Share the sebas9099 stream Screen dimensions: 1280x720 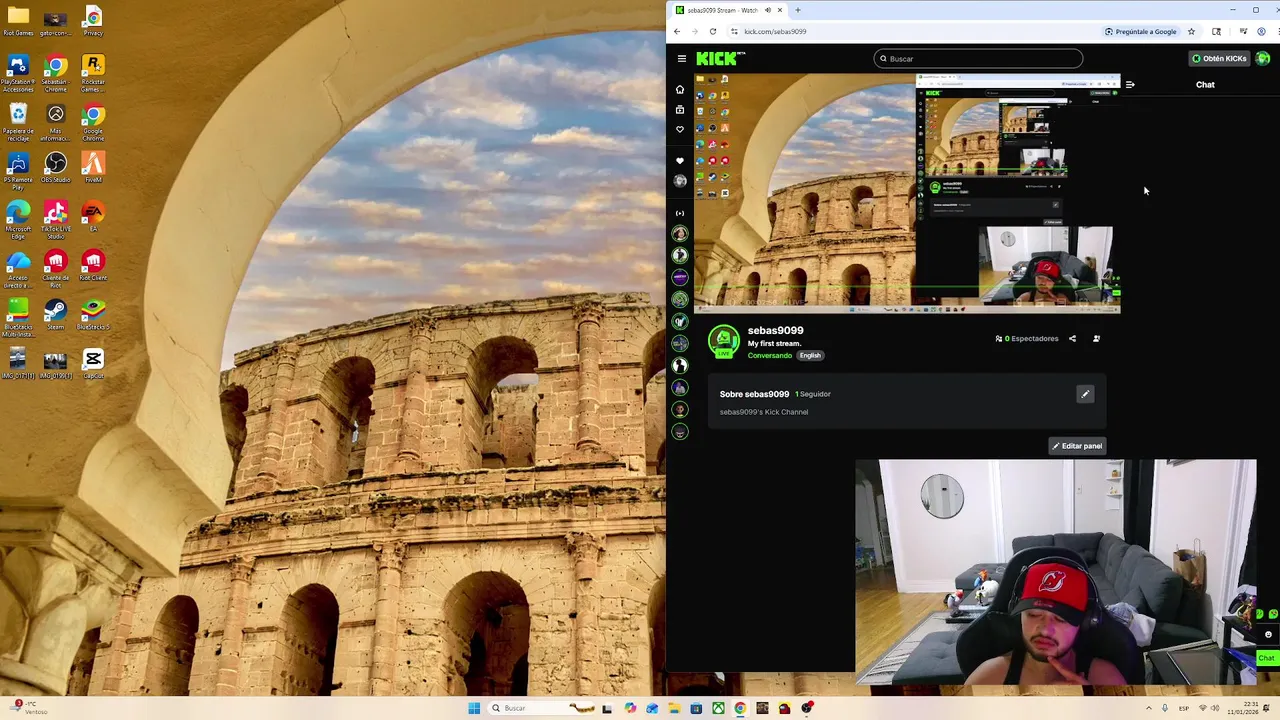tap(1072, 339)
